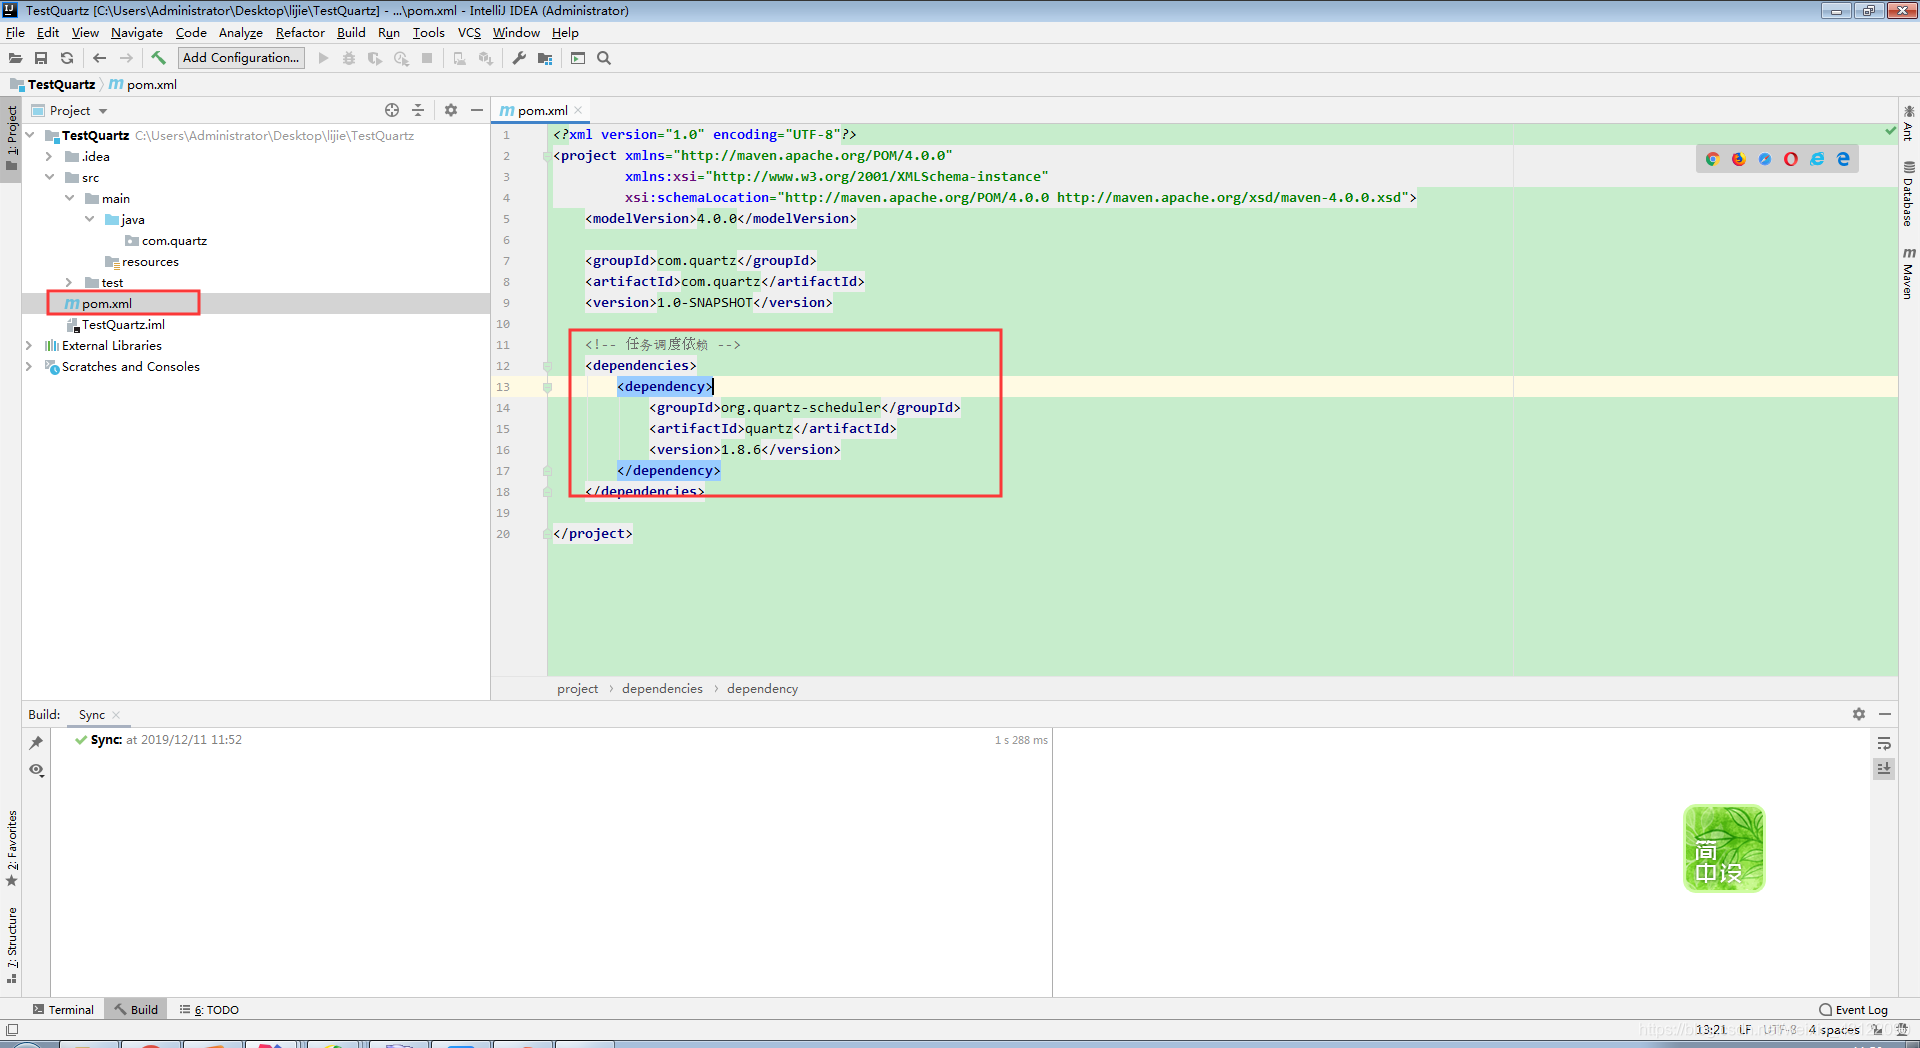Open Build panel gear settings
Viewport: 1920px width, 1048px height.
click(1859, 714)
